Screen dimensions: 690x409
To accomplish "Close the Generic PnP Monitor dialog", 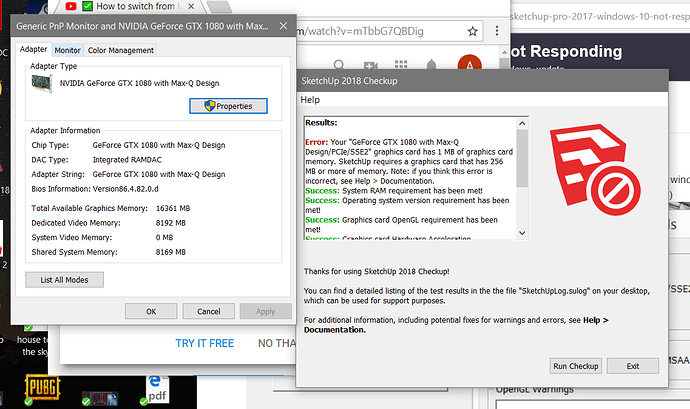I will pyautogui.click(x=283, y=26).
